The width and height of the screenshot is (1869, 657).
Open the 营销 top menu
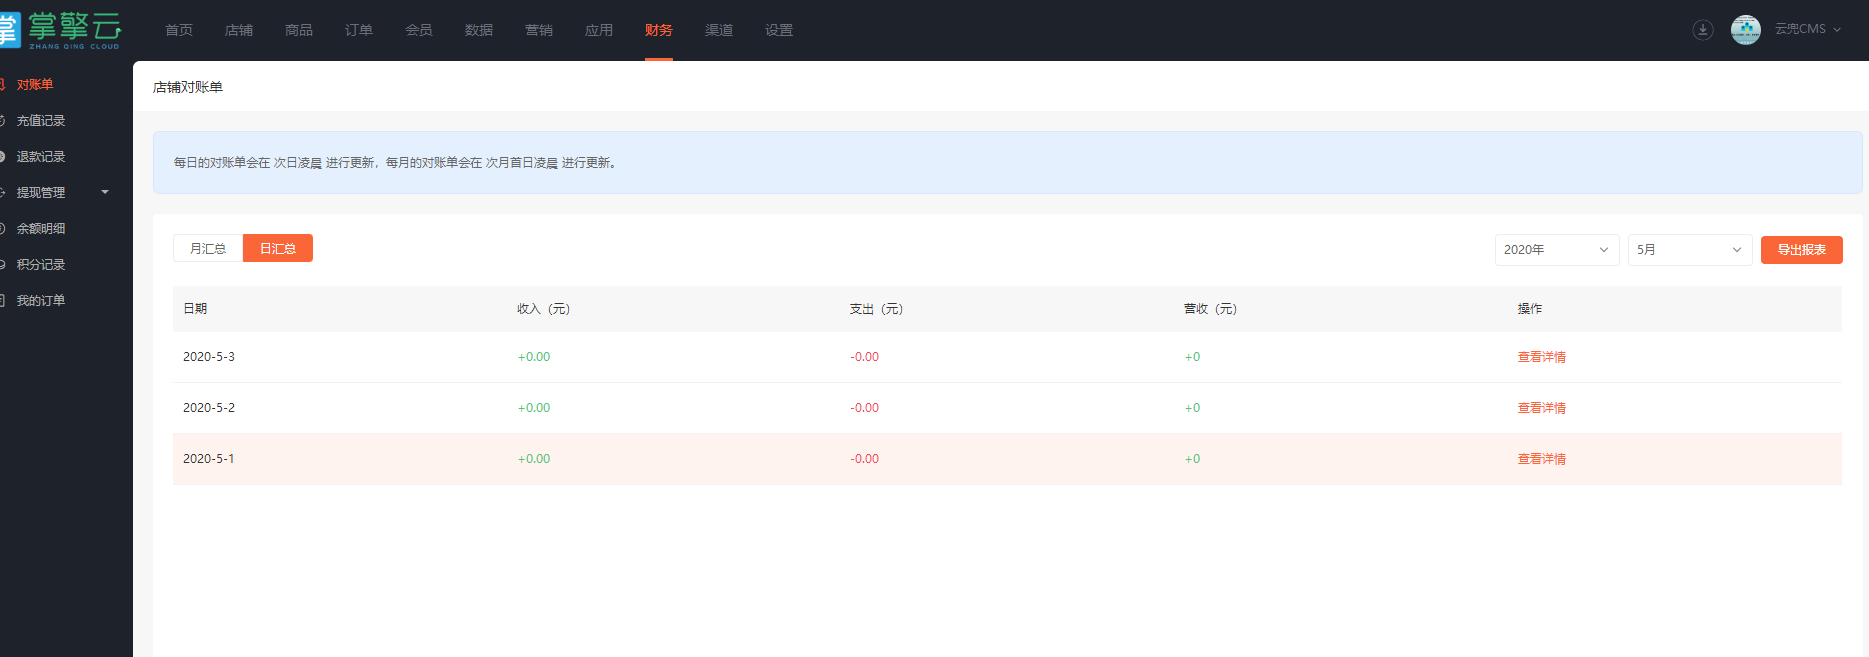coord(539,30)
